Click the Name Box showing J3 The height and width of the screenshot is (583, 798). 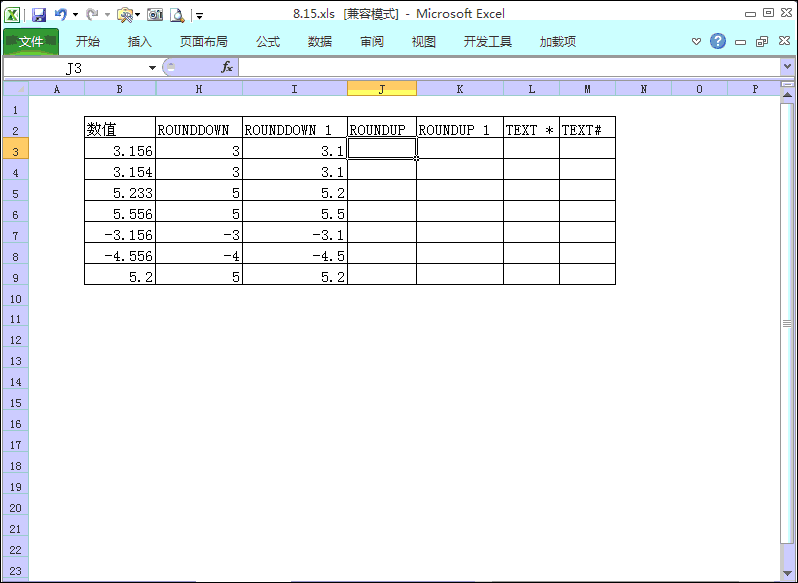[74, 68]
